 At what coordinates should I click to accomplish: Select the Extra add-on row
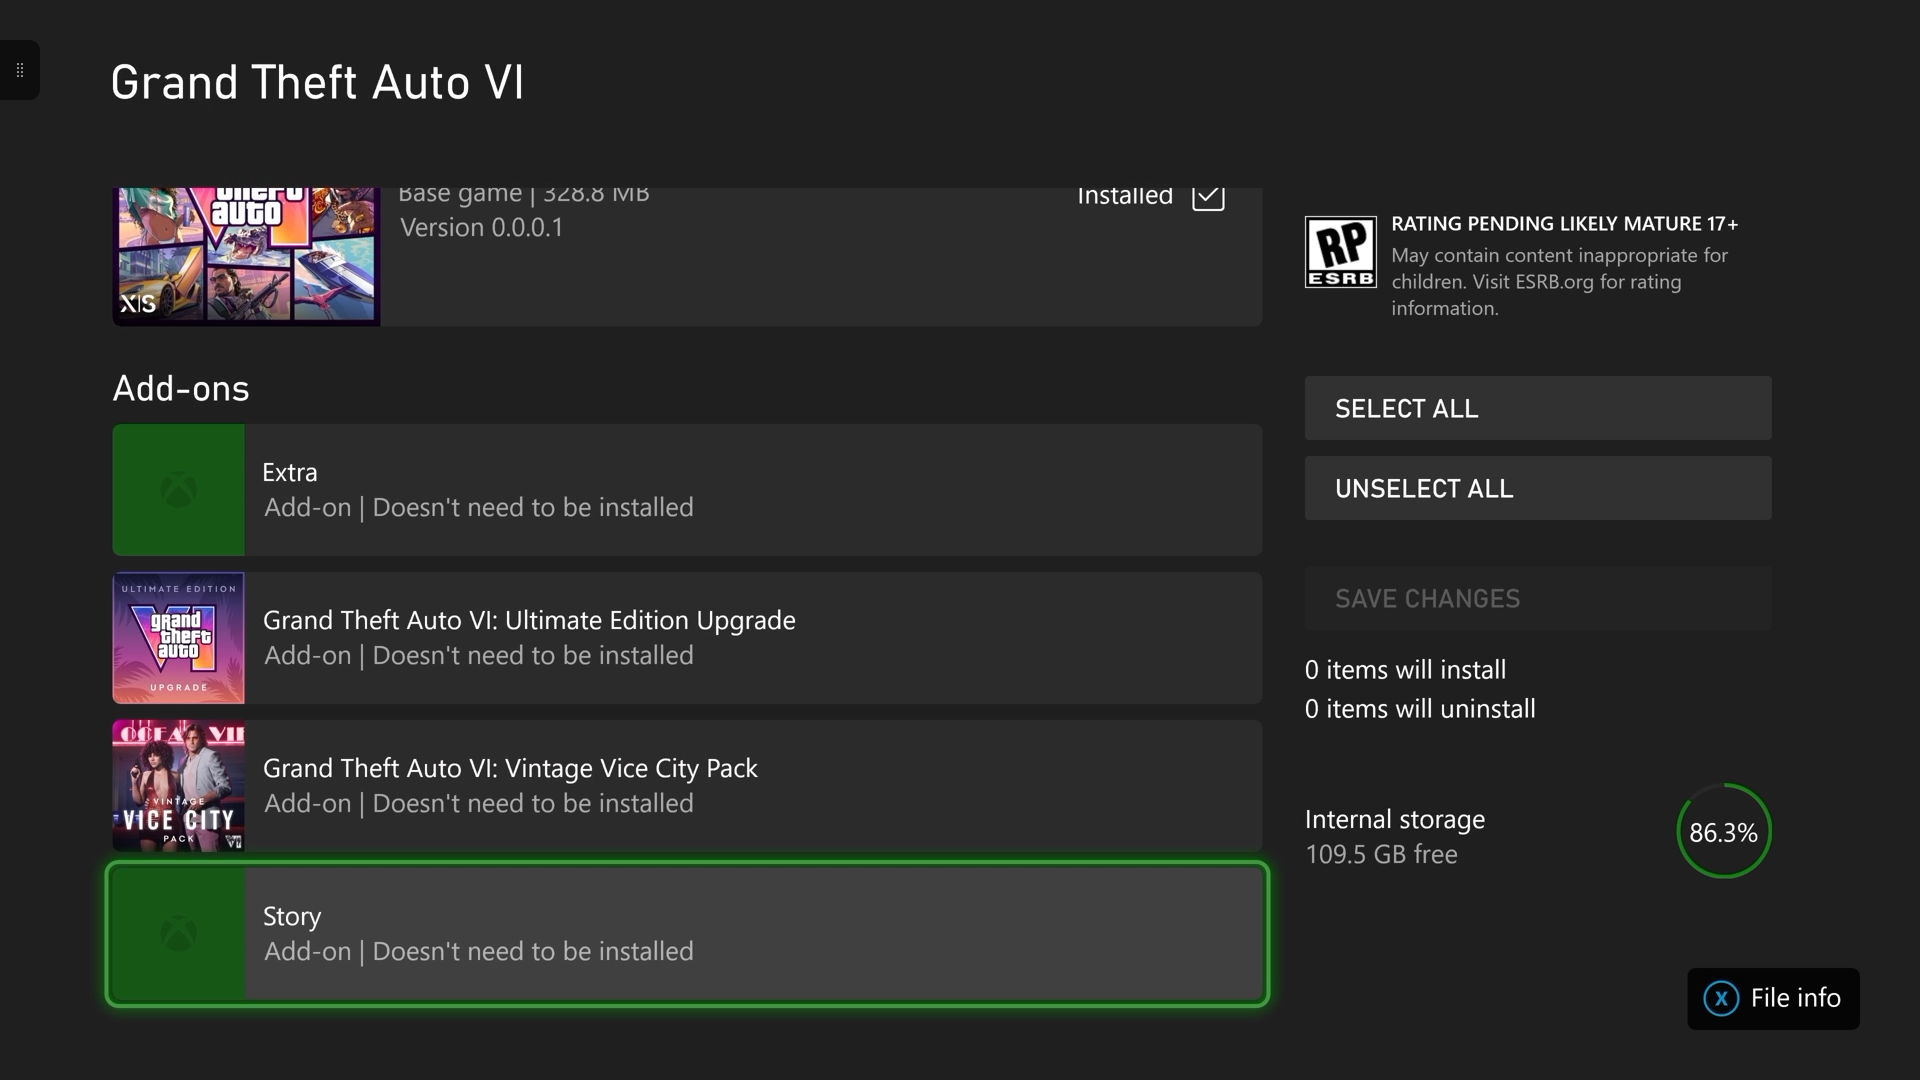coord(687,490)
